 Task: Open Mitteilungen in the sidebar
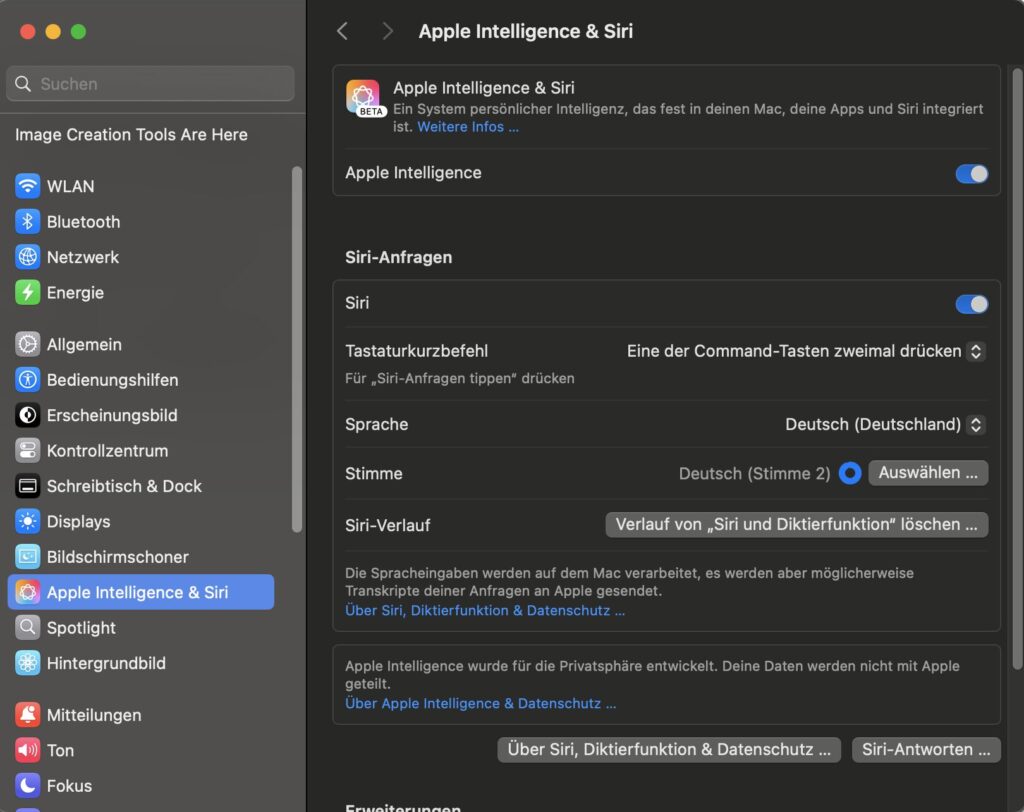94,715
